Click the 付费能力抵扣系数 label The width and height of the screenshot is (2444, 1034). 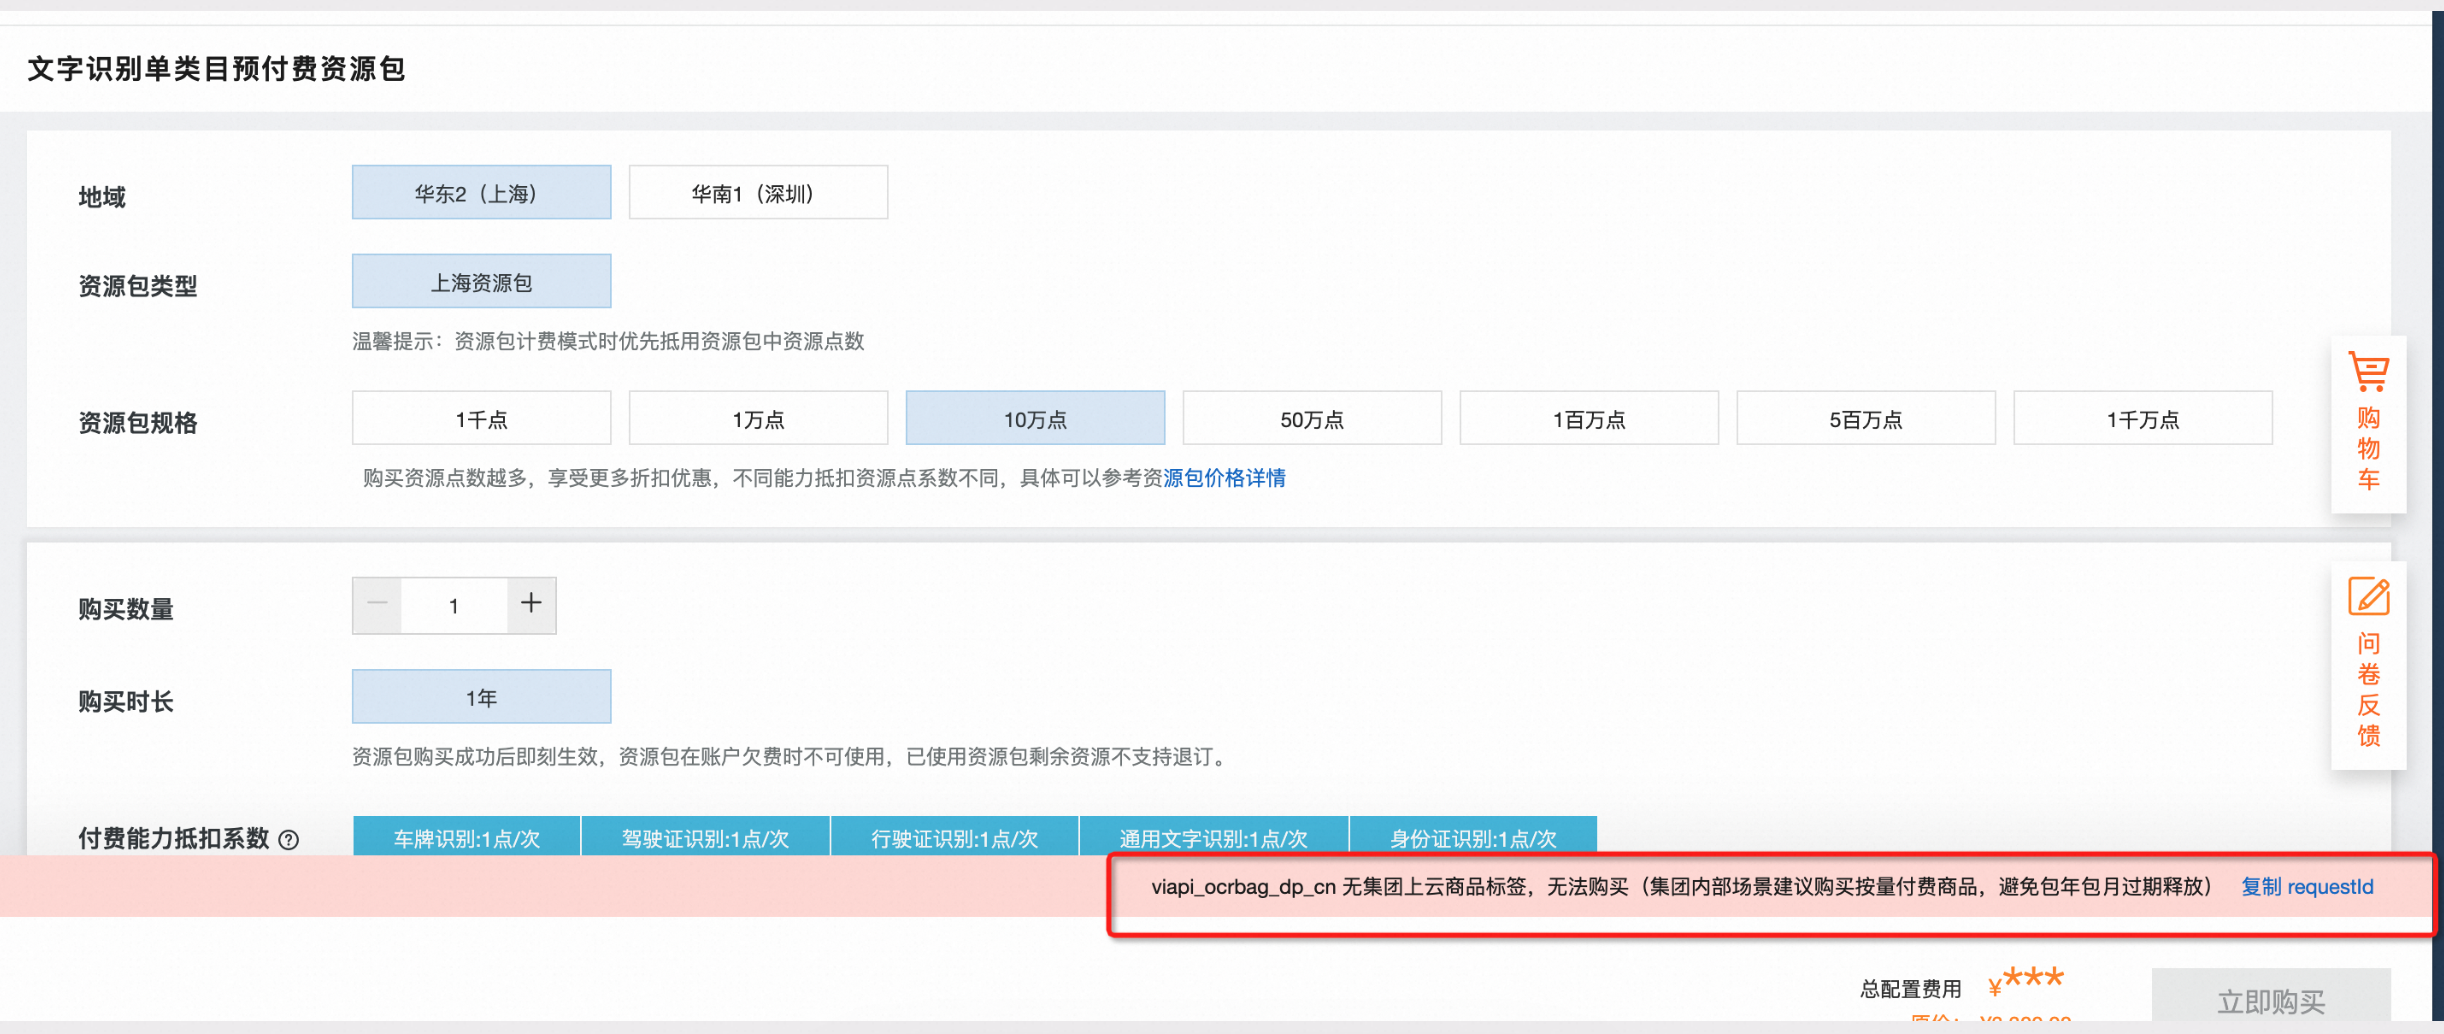pyautogui.click(x=174, y=839)
